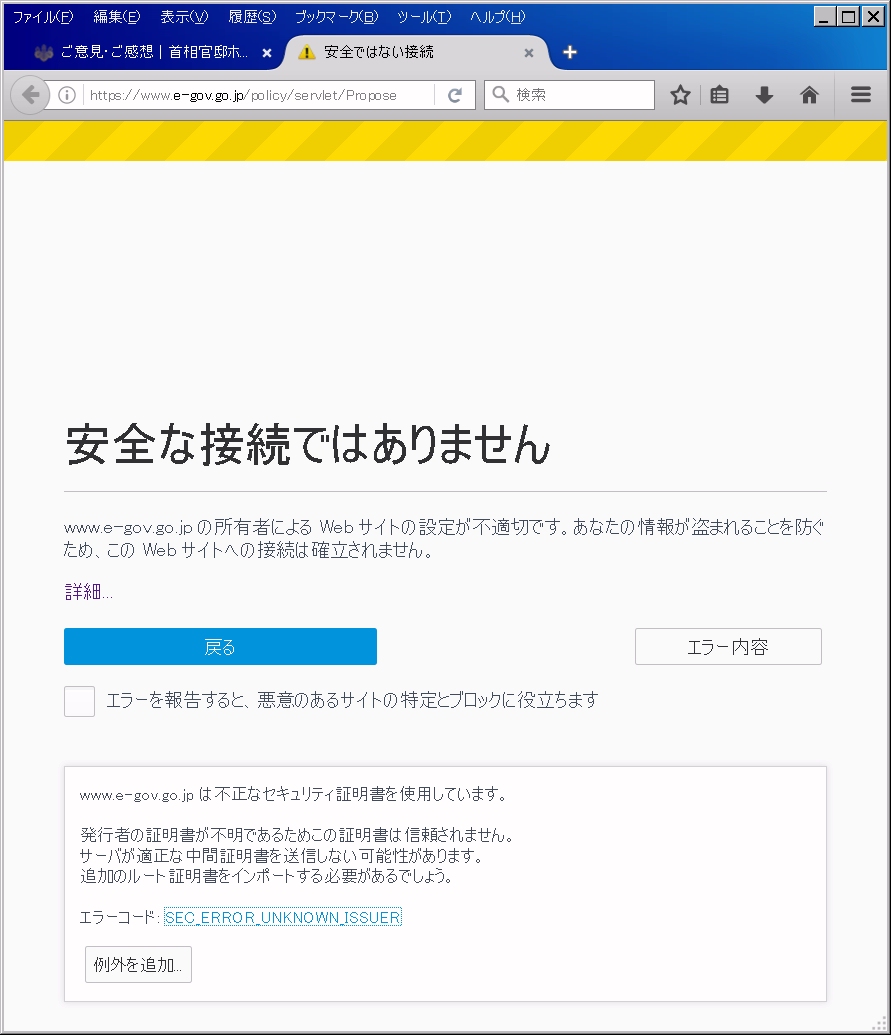Open the hamburger menu
891x1035 pixels.
point(860,95)
